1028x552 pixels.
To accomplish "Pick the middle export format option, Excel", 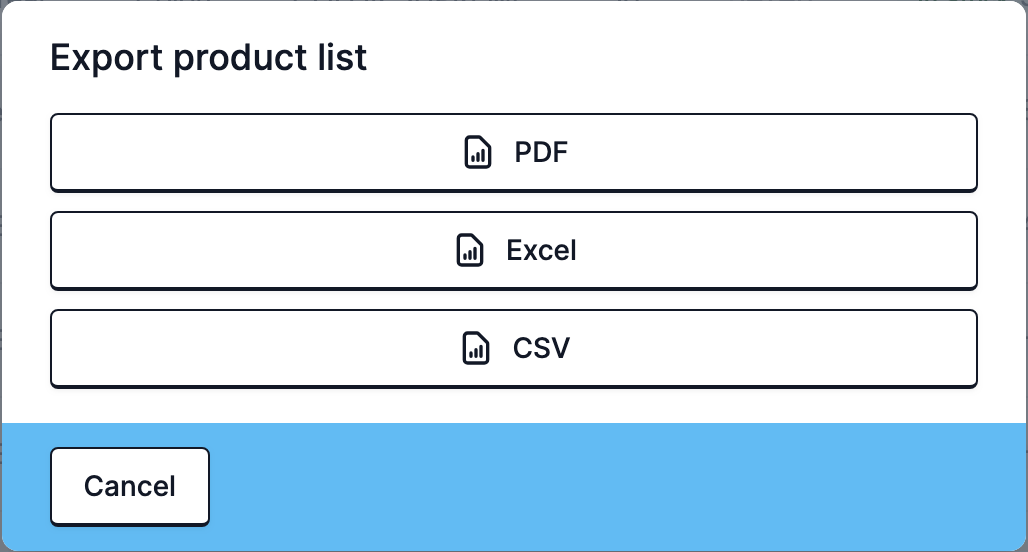I will (x=514, y=250).
